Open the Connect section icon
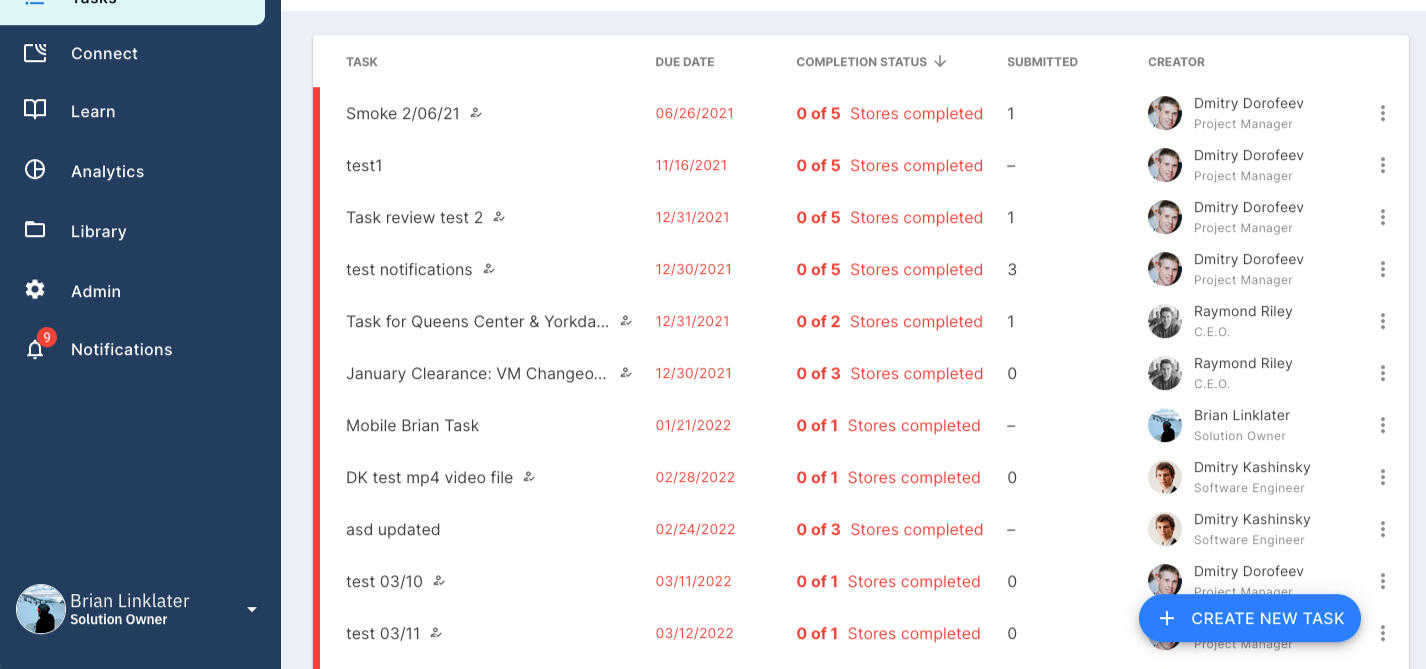Screen dimensions: 1426x669 pyautogui.click(x=35, y=53)
